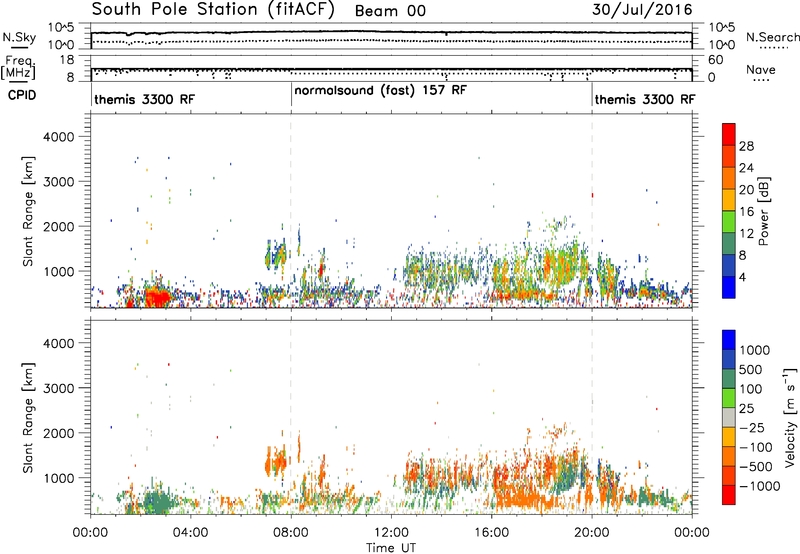Click the orange echo patch near 07:30 in velocity panel
The width and height of the screenshot is (800, 554).
tap(276, 462)
